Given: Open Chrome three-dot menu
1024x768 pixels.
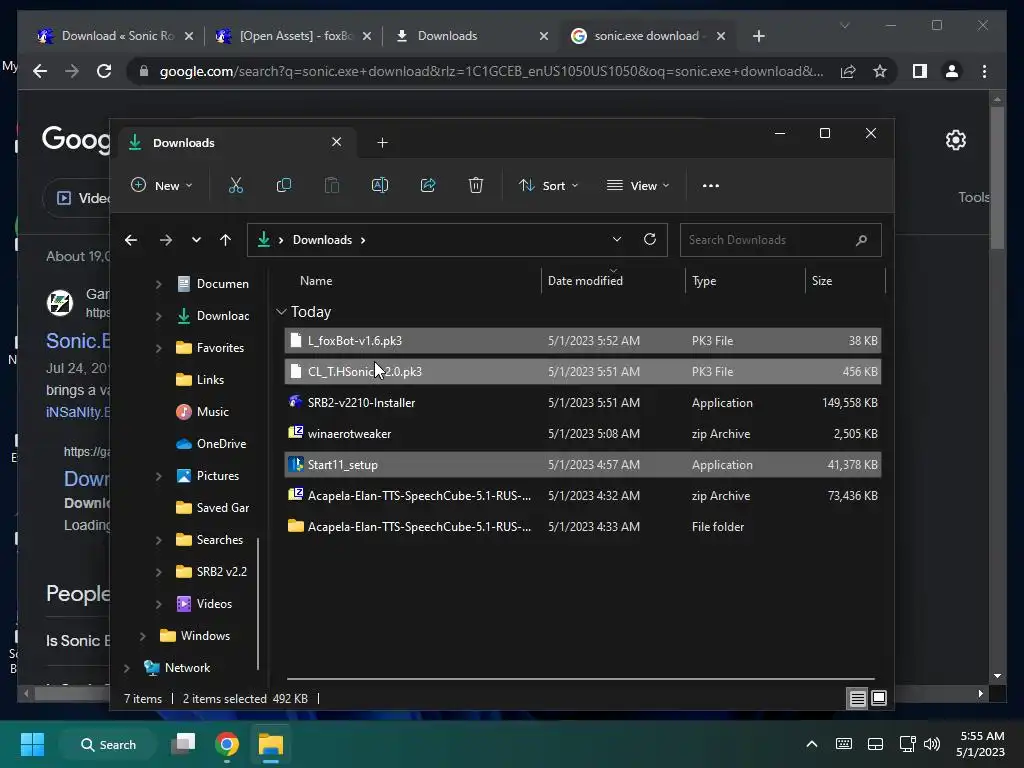Looking at the screenshot, I should pos(984,71).
